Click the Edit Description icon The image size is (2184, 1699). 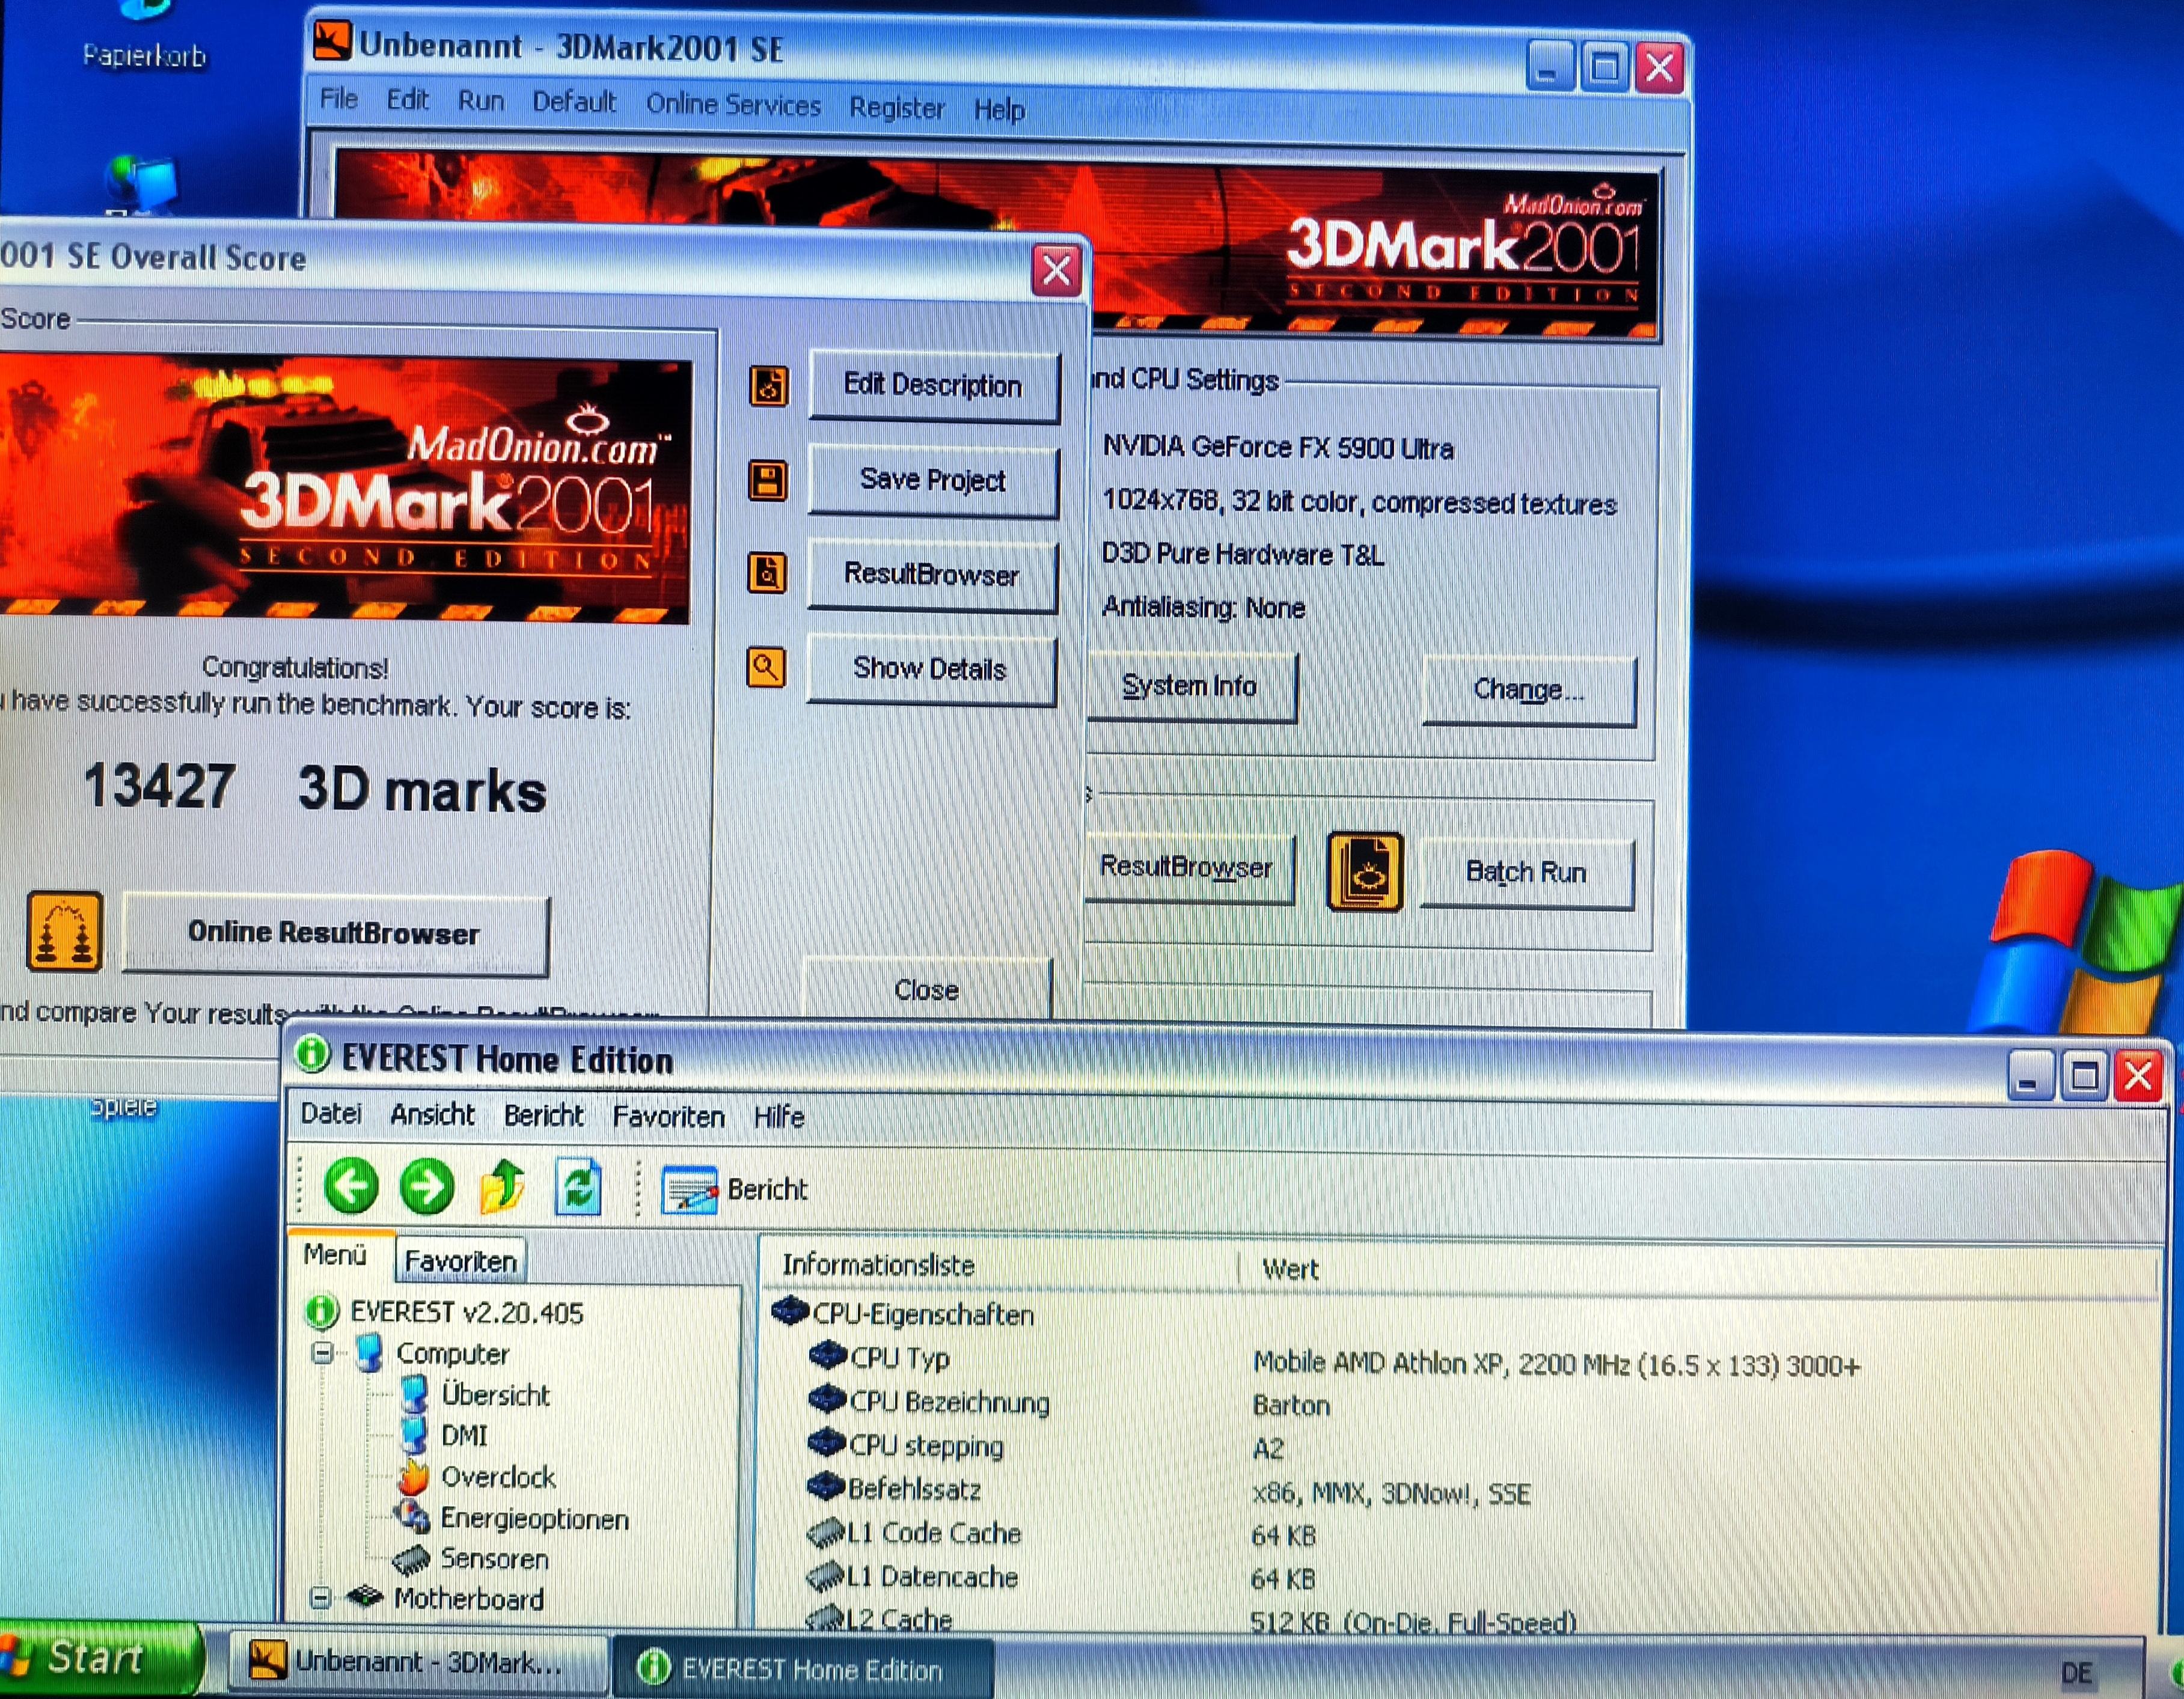[x=768, y=386]
